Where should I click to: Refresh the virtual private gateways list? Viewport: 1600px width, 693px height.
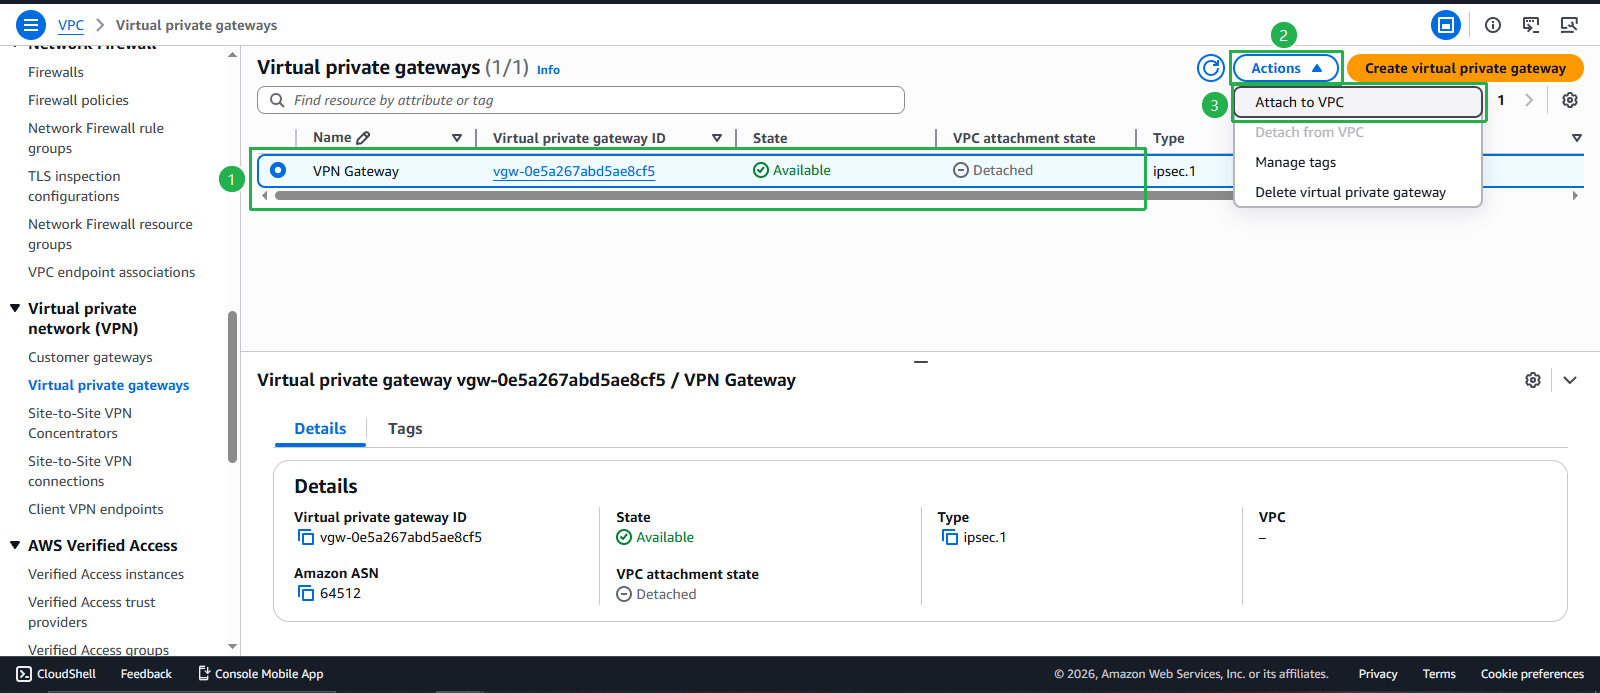[1211, 68]
